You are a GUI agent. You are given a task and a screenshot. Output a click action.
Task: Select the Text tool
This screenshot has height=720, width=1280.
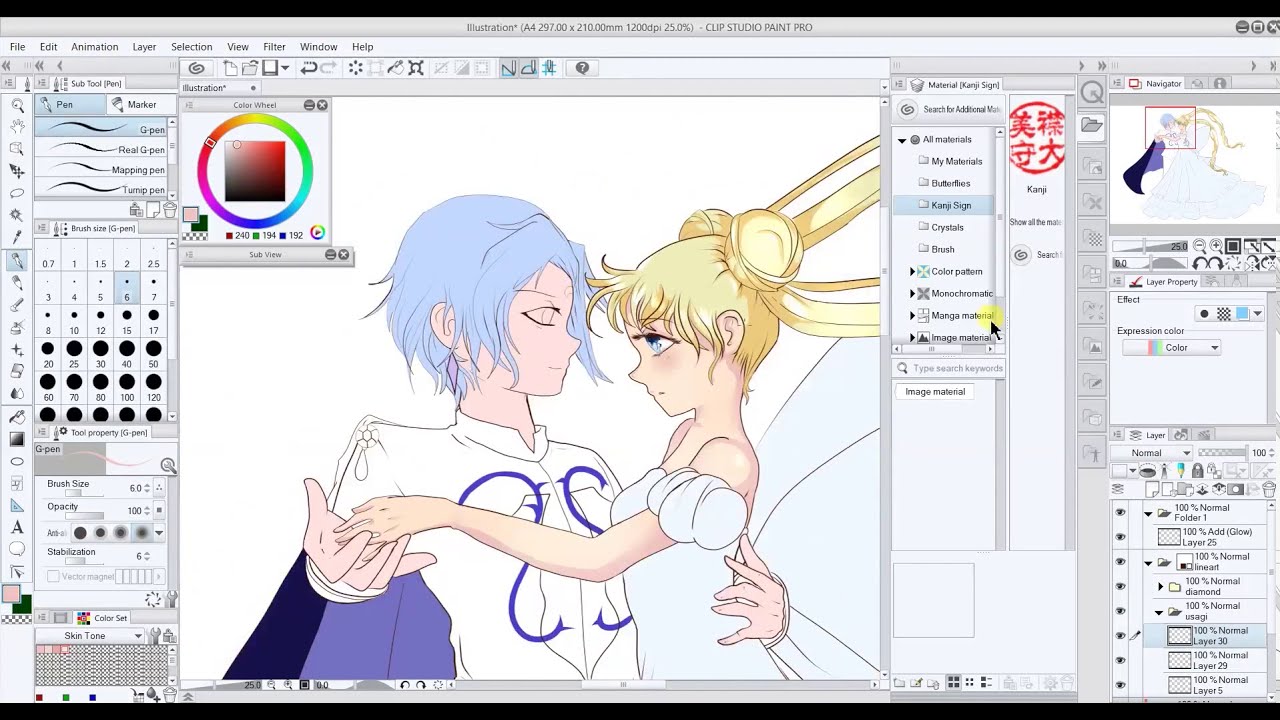pos(17,527)
